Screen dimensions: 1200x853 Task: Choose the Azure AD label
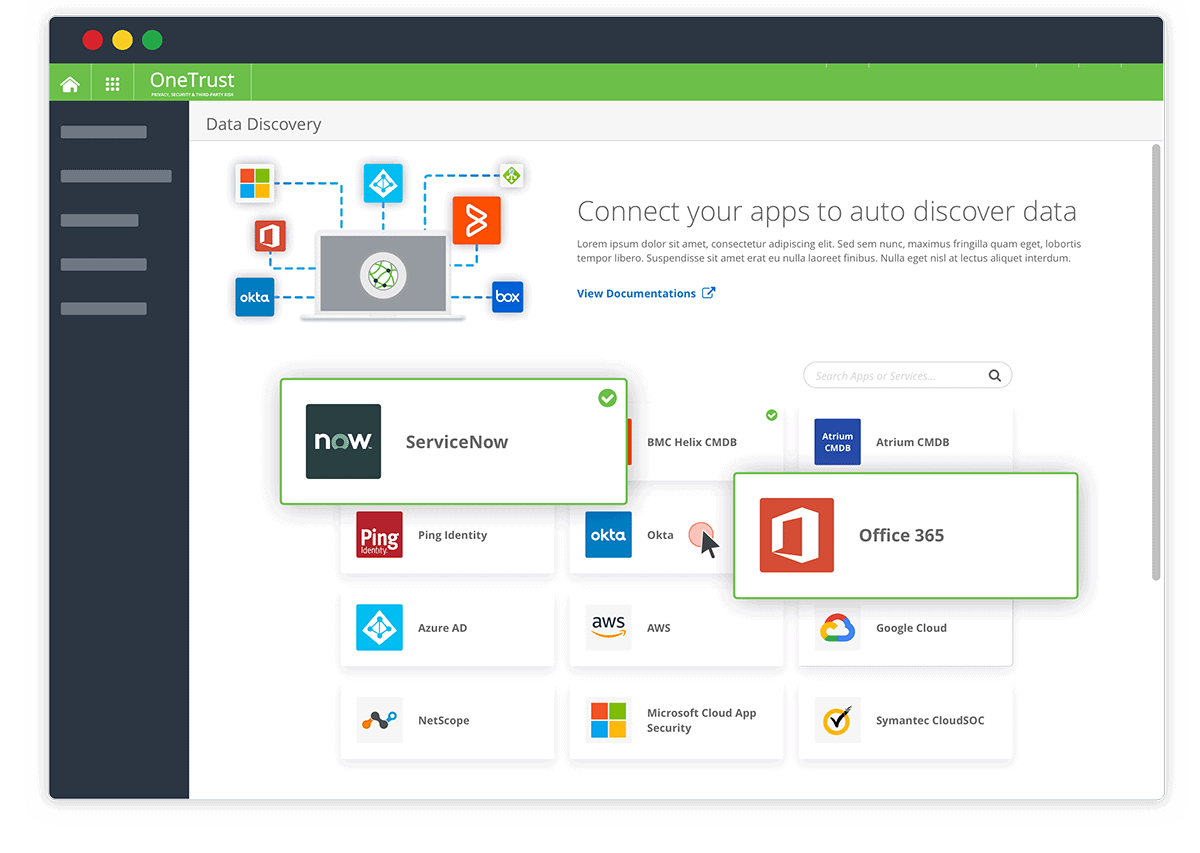click(442, 628)
